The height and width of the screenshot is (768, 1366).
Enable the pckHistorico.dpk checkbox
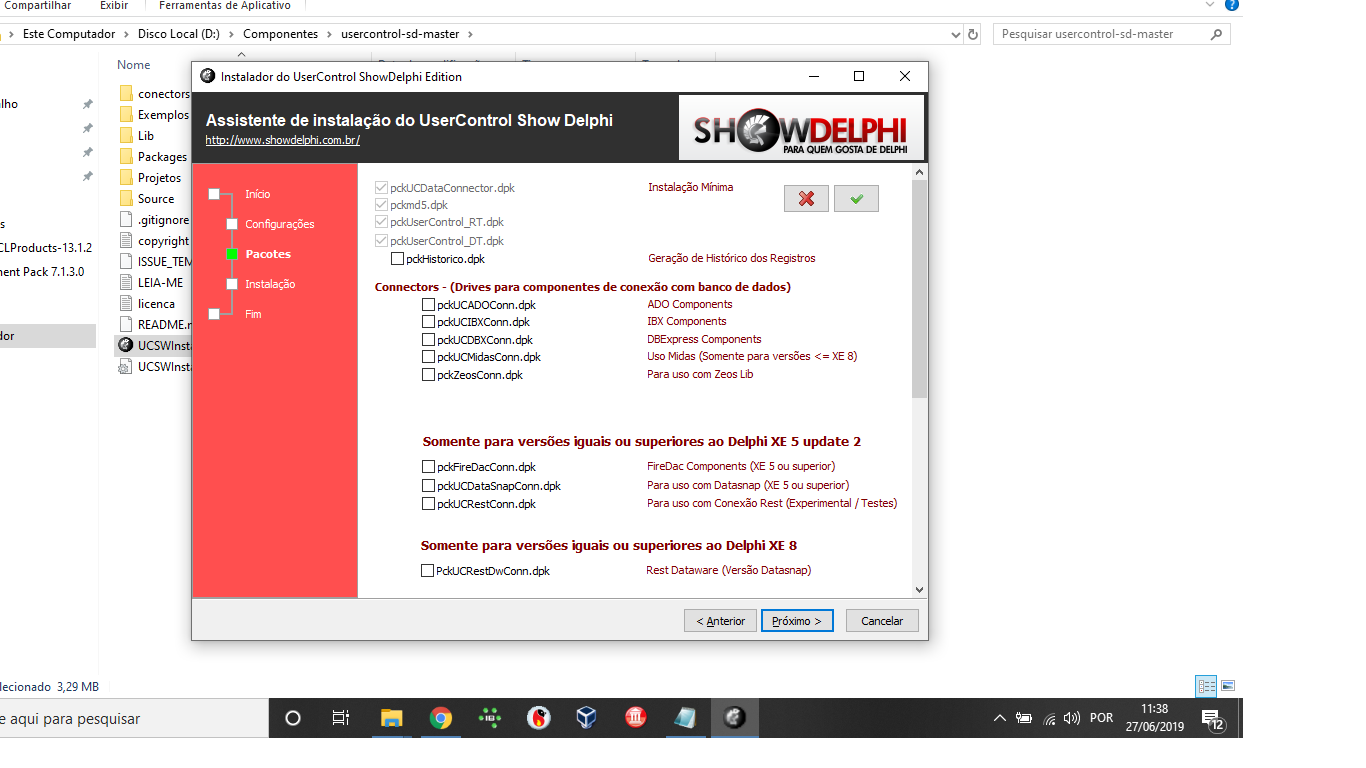[398, 259]
